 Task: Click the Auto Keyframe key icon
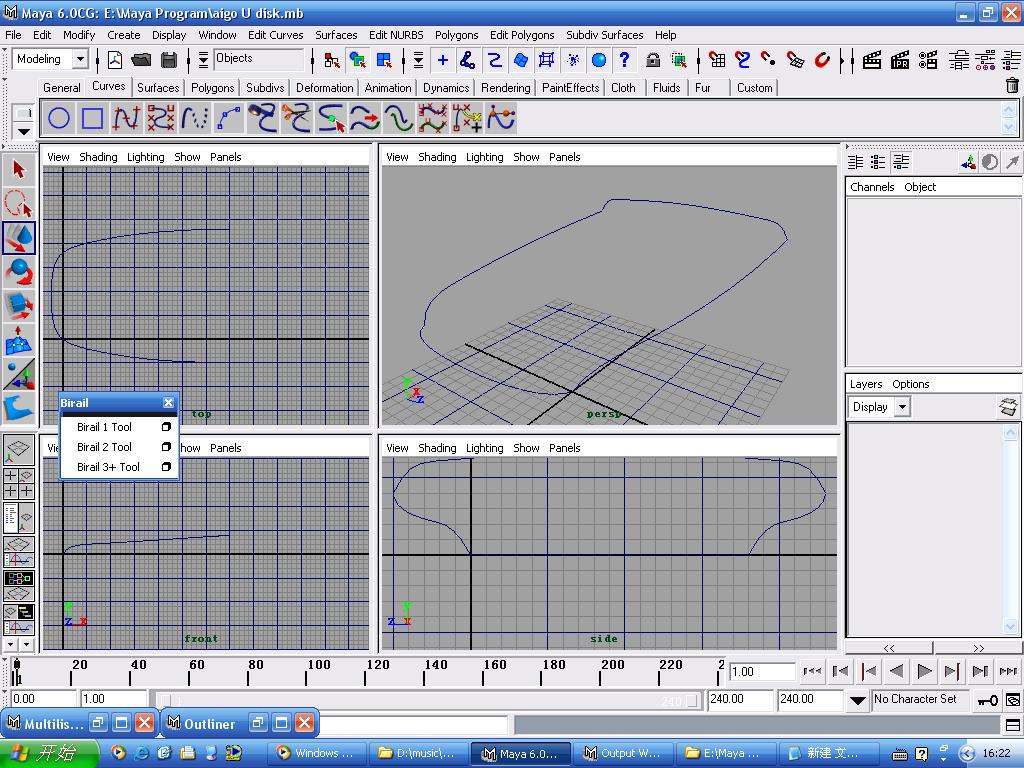(987, 700)
